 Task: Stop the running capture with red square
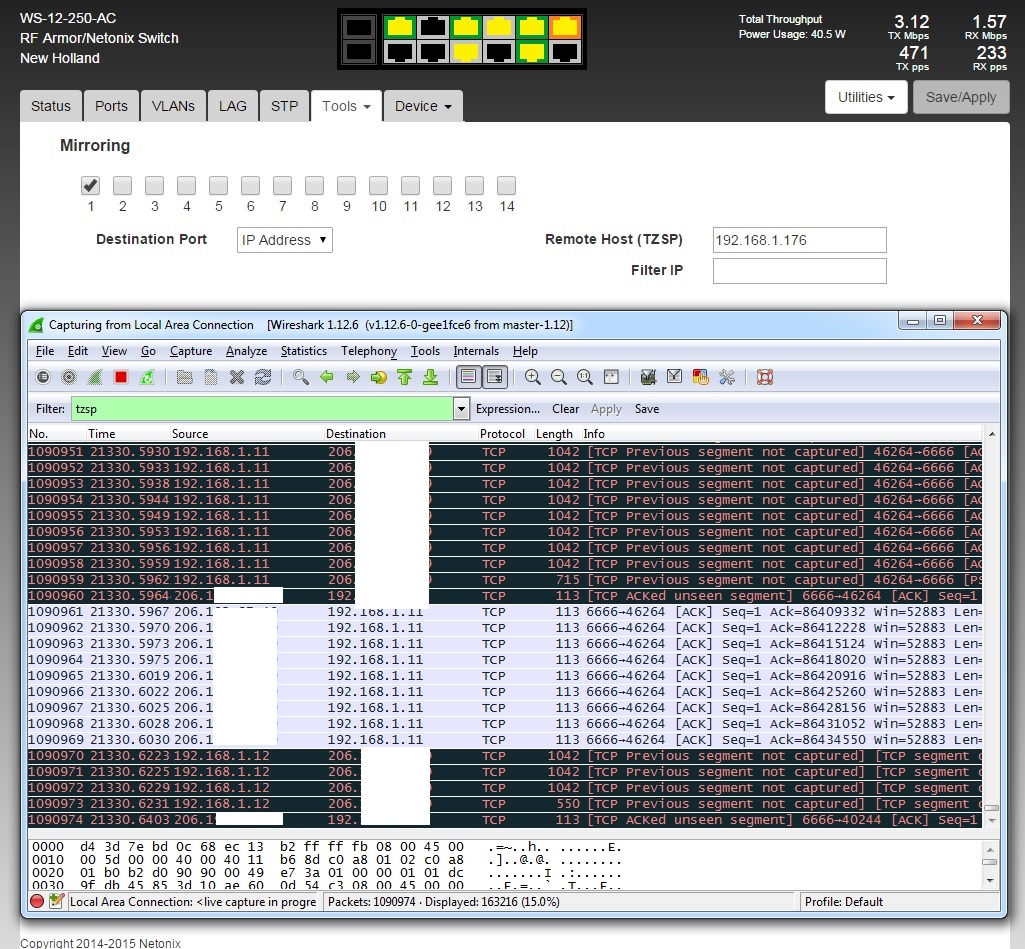[120, 377]
